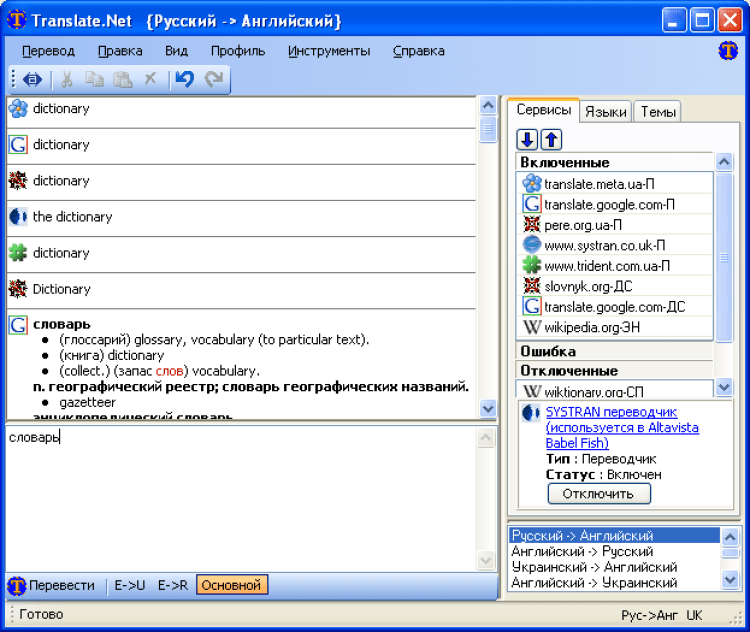The image size is (750, 632).
Task: Open the Перевод menu
Action: (48, 51)
